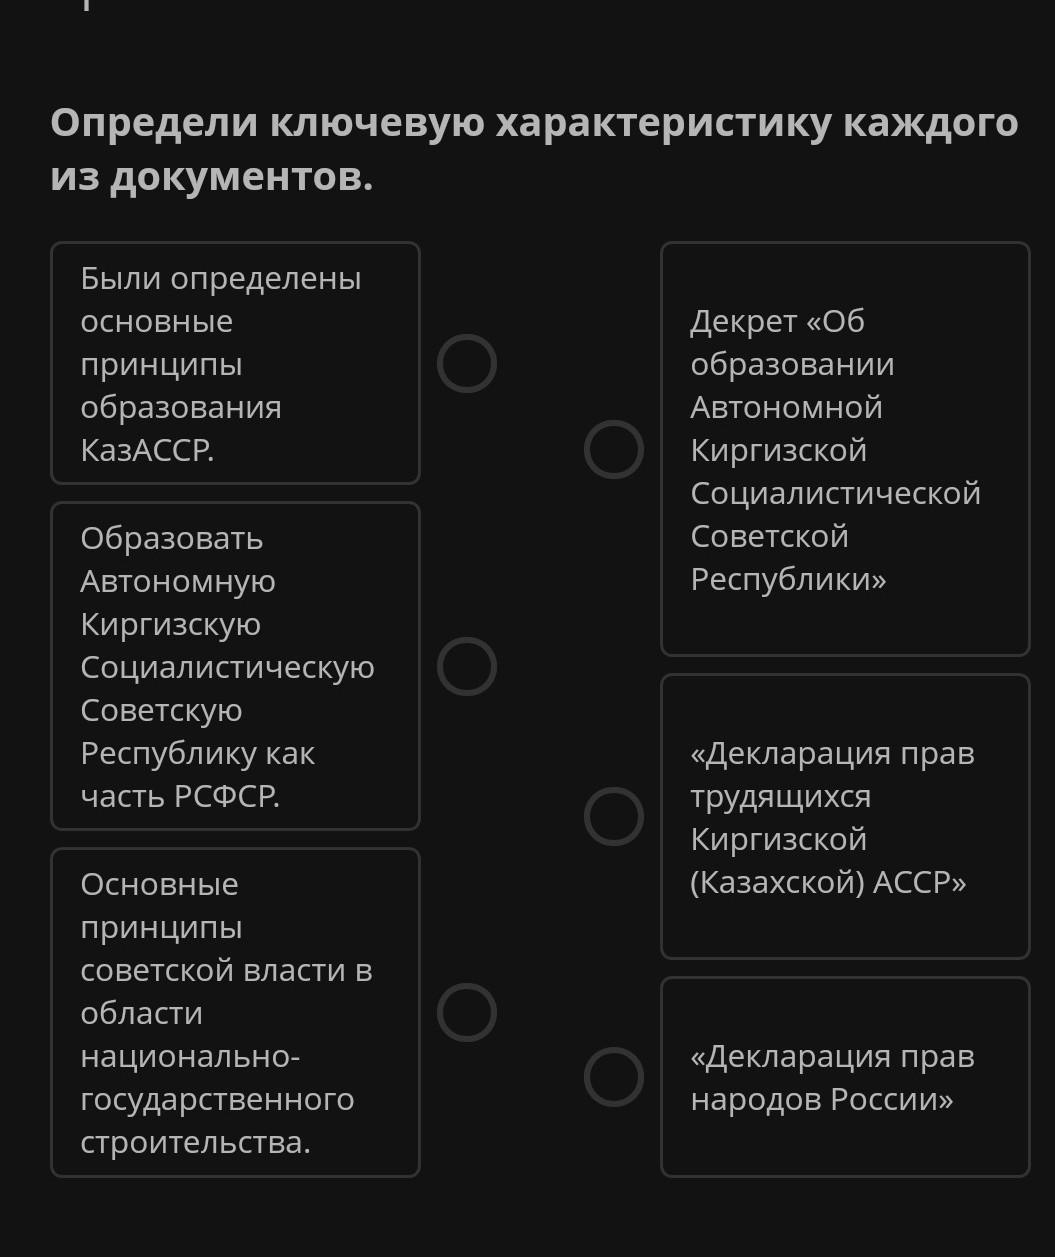Click the word «строительства.» in the third left card
This screenshot has width=1055, height=1257.
(x=195, y=1143)
